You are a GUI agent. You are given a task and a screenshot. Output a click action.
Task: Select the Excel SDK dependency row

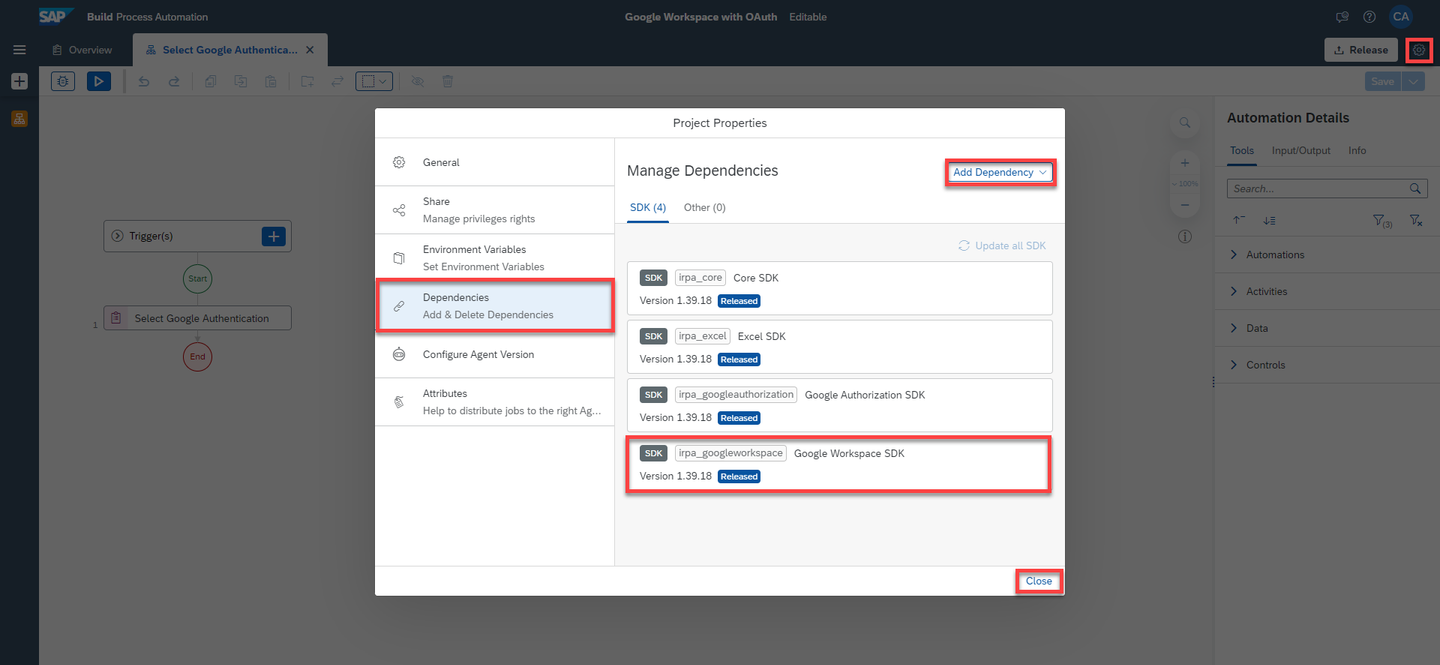[840, 347]
